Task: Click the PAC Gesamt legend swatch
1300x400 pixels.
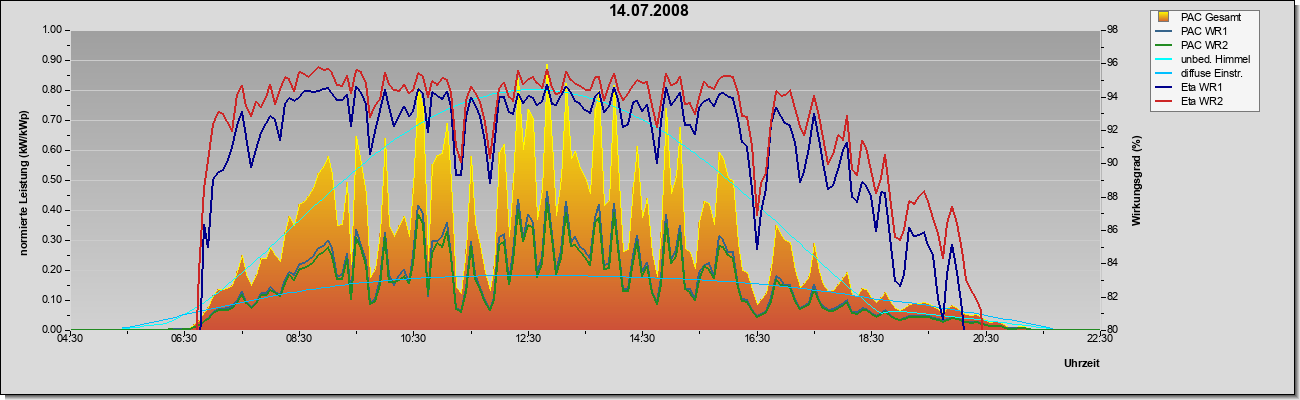Action: pos(1164,17)
